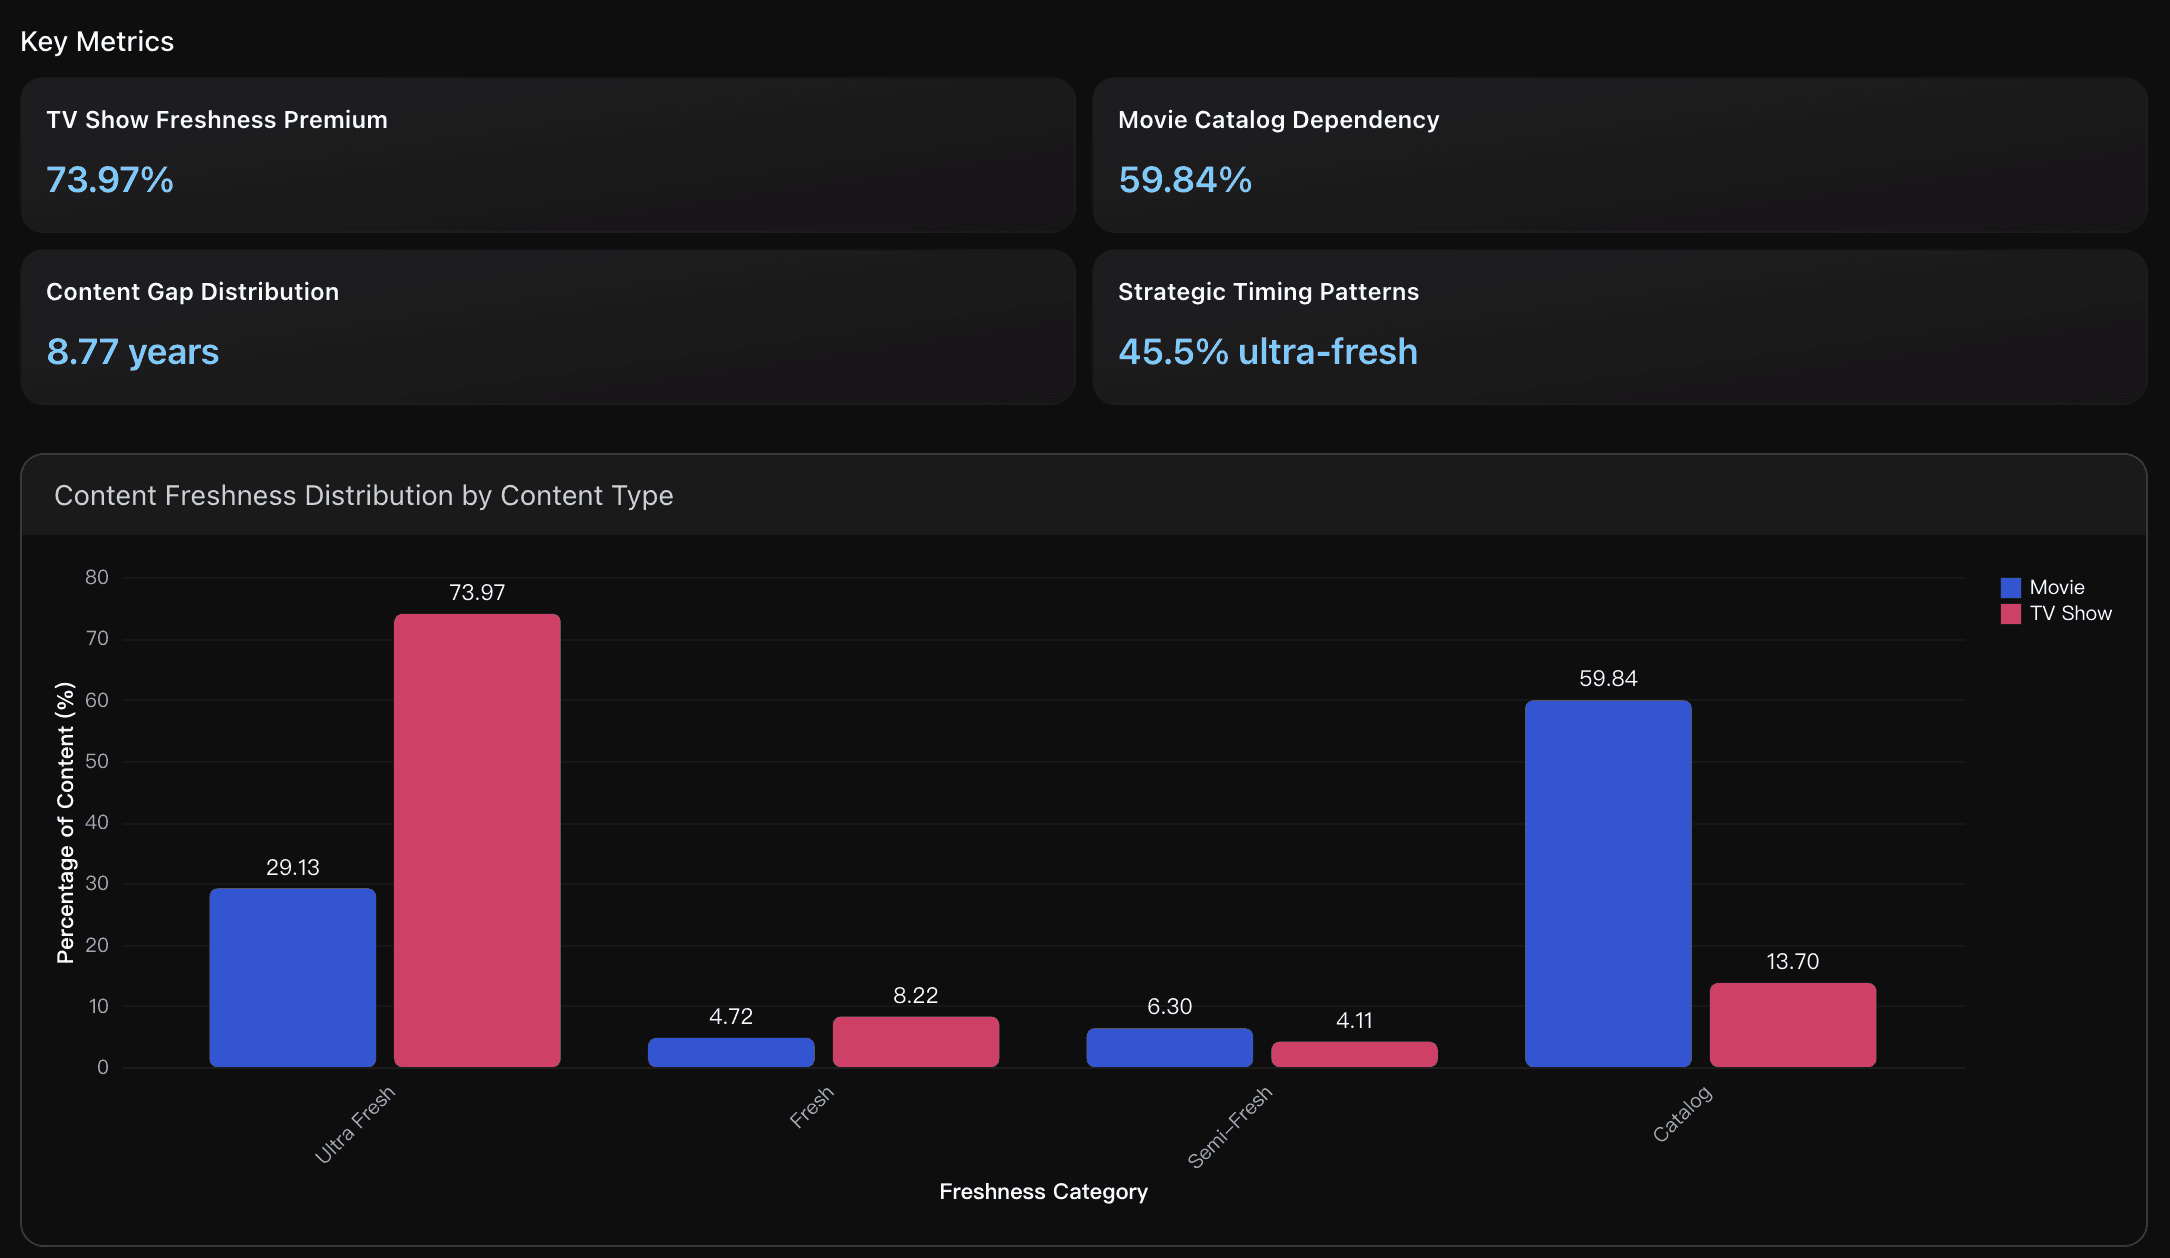Click the Key Metrics heading
This screenshot has width=2170, height=1258.
pyautogui.click(x=97, y=41)
